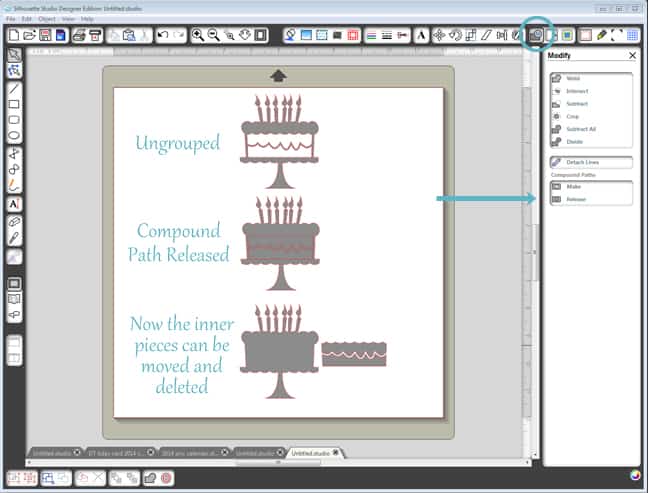Viewport: 648px width, 493px height.
Task: Click Crop in the Modify panel
Action: tap(591, 117)
